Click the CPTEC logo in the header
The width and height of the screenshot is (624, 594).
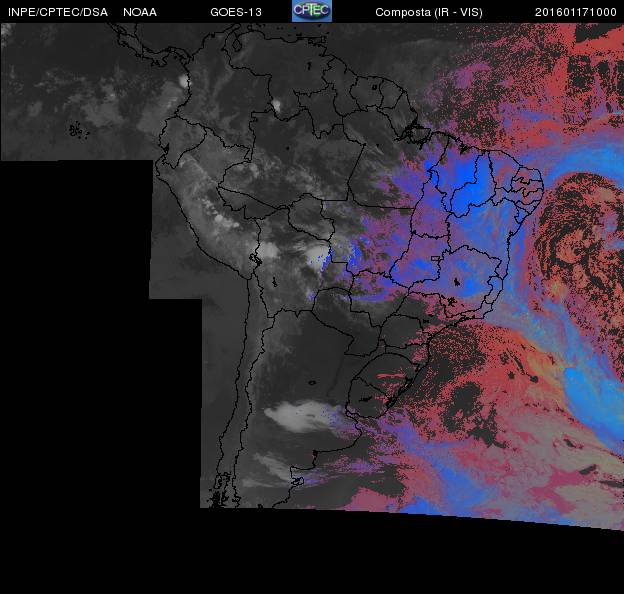coord(312,11)
